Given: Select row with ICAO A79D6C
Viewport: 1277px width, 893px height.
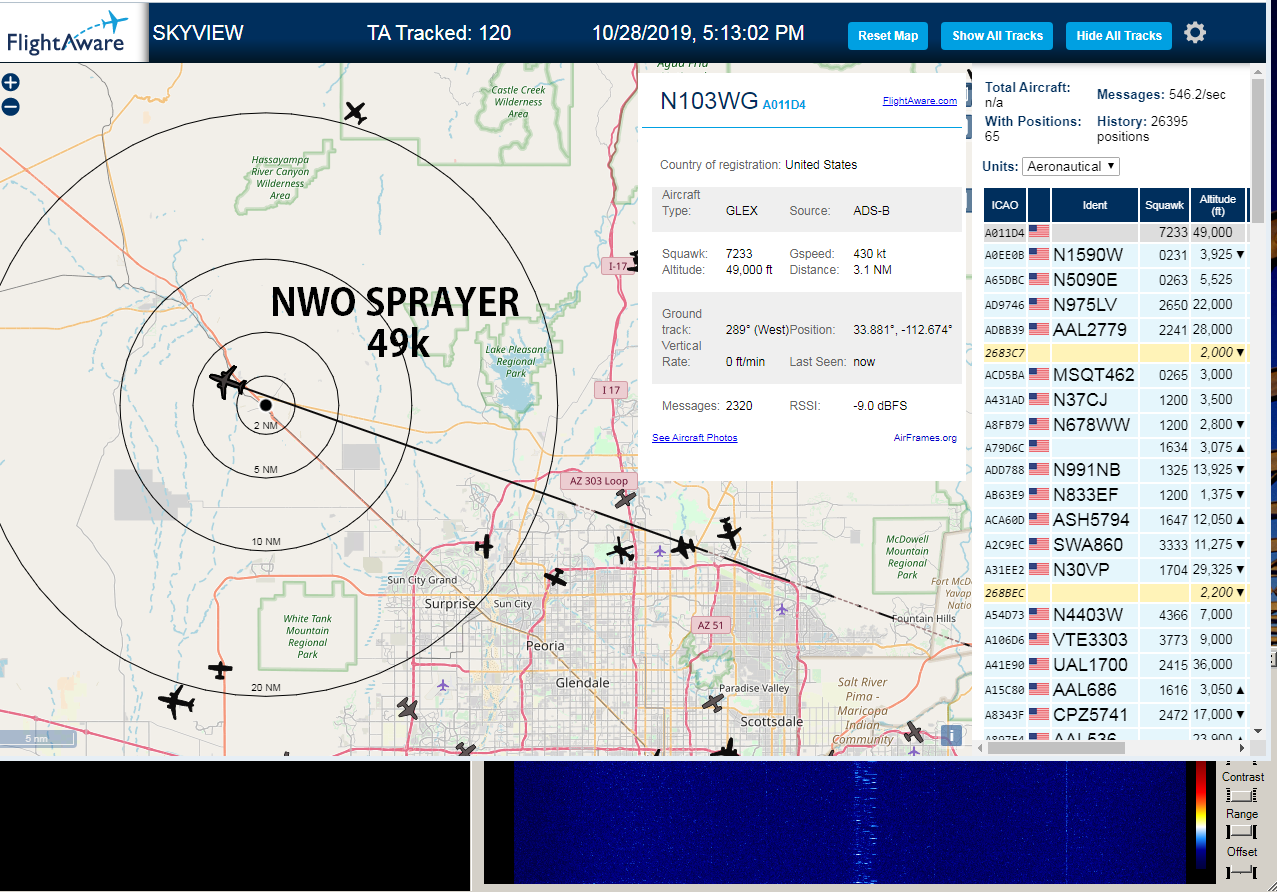Looking at the screenshot, I should tap(1115, 447).
